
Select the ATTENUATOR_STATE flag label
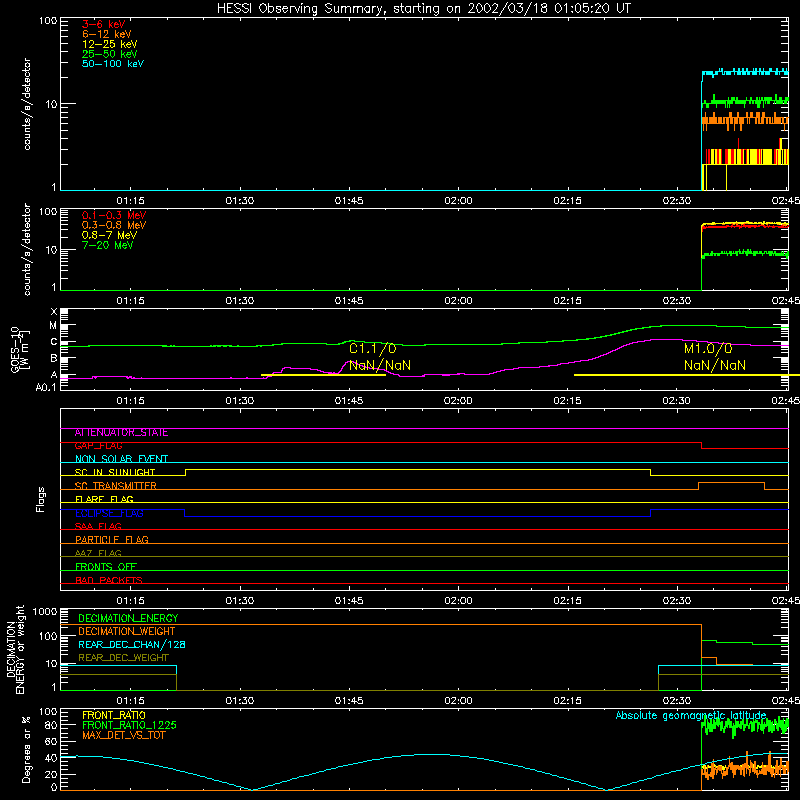click(121, 433)
